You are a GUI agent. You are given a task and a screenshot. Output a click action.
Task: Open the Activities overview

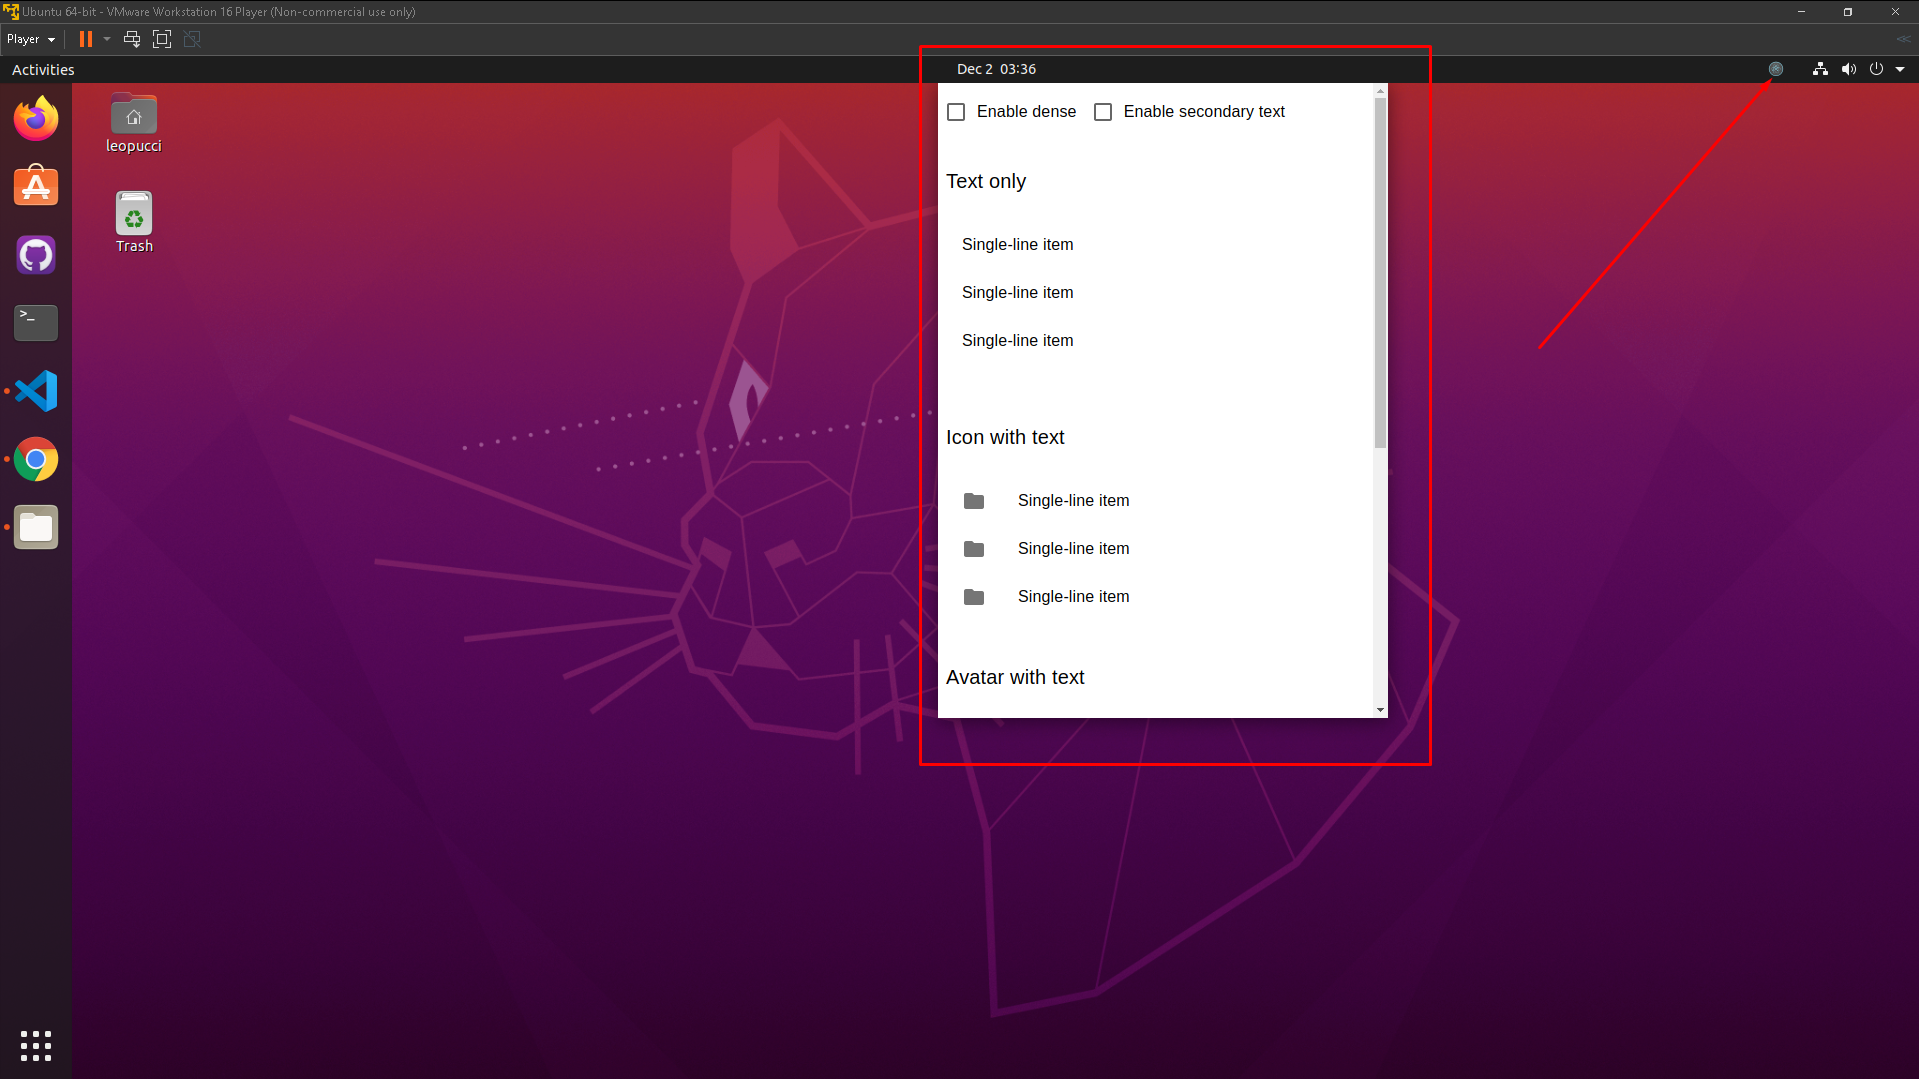(x=43, y=69)
